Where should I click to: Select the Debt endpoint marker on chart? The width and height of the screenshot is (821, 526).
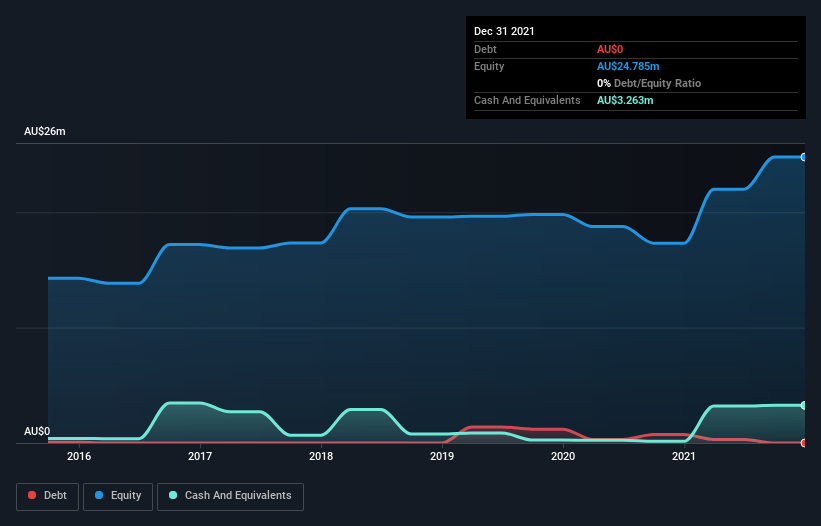[x=804, y=443]
